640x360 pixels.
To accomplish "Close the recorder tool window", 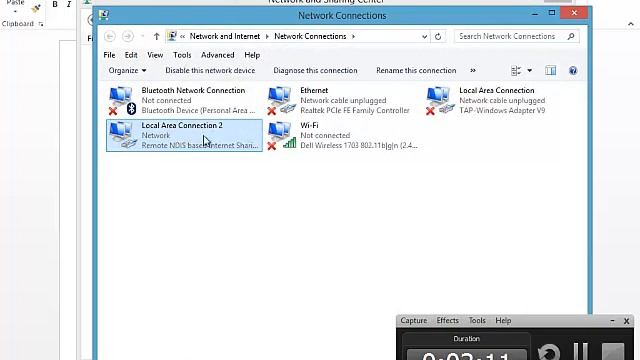I will click(627, 321).
